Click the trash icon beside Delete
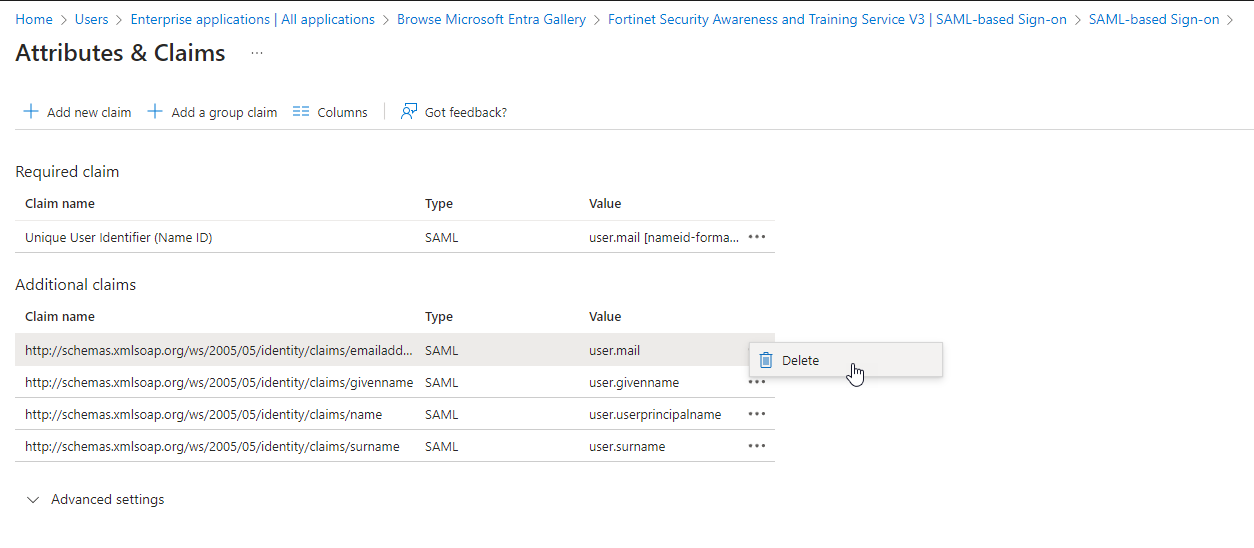1254x548 pixels. tap(766, 360)
